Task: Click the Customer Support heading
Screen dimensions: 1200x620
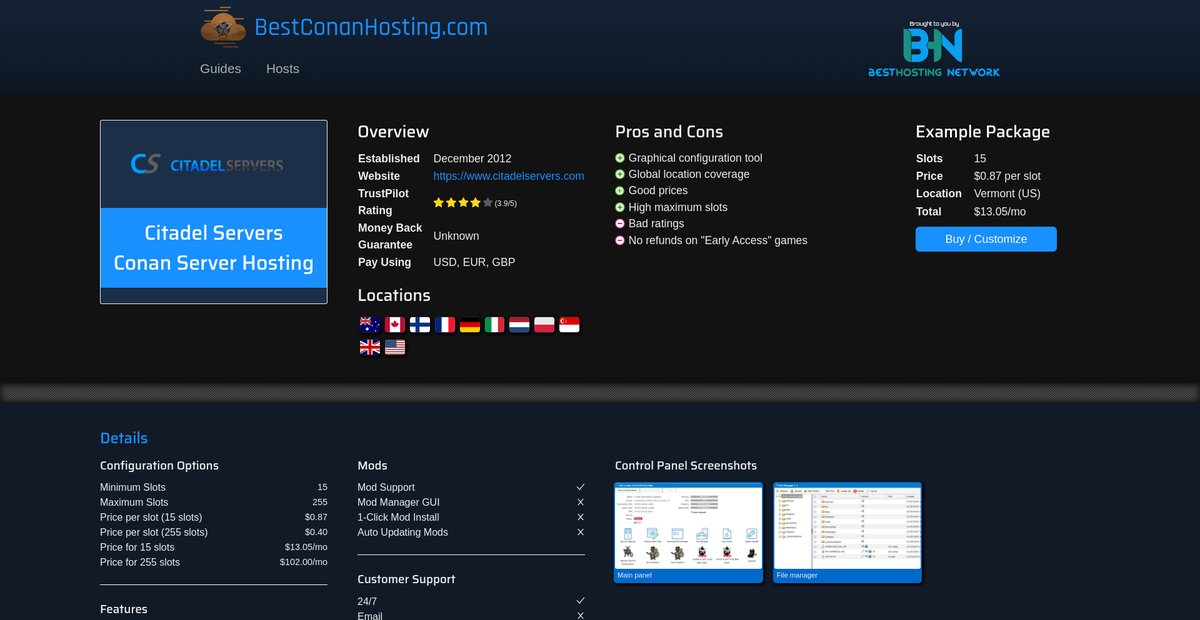Action: coord(406,579)
